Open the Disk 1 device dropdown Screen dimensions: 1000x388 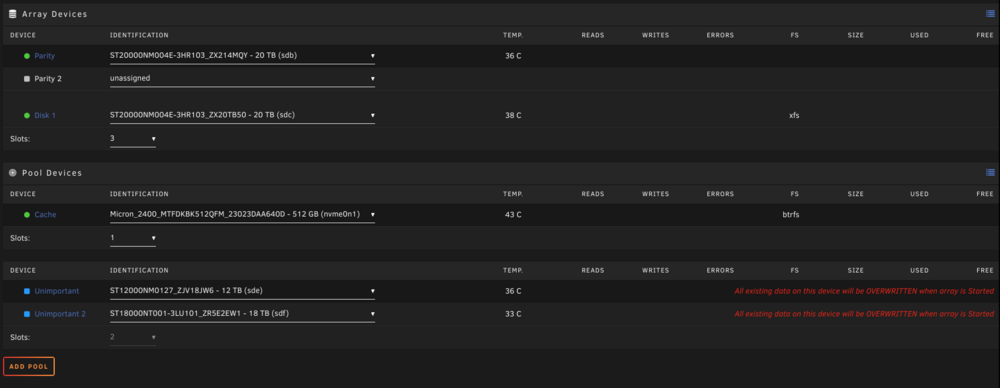[x=242, y=116]
